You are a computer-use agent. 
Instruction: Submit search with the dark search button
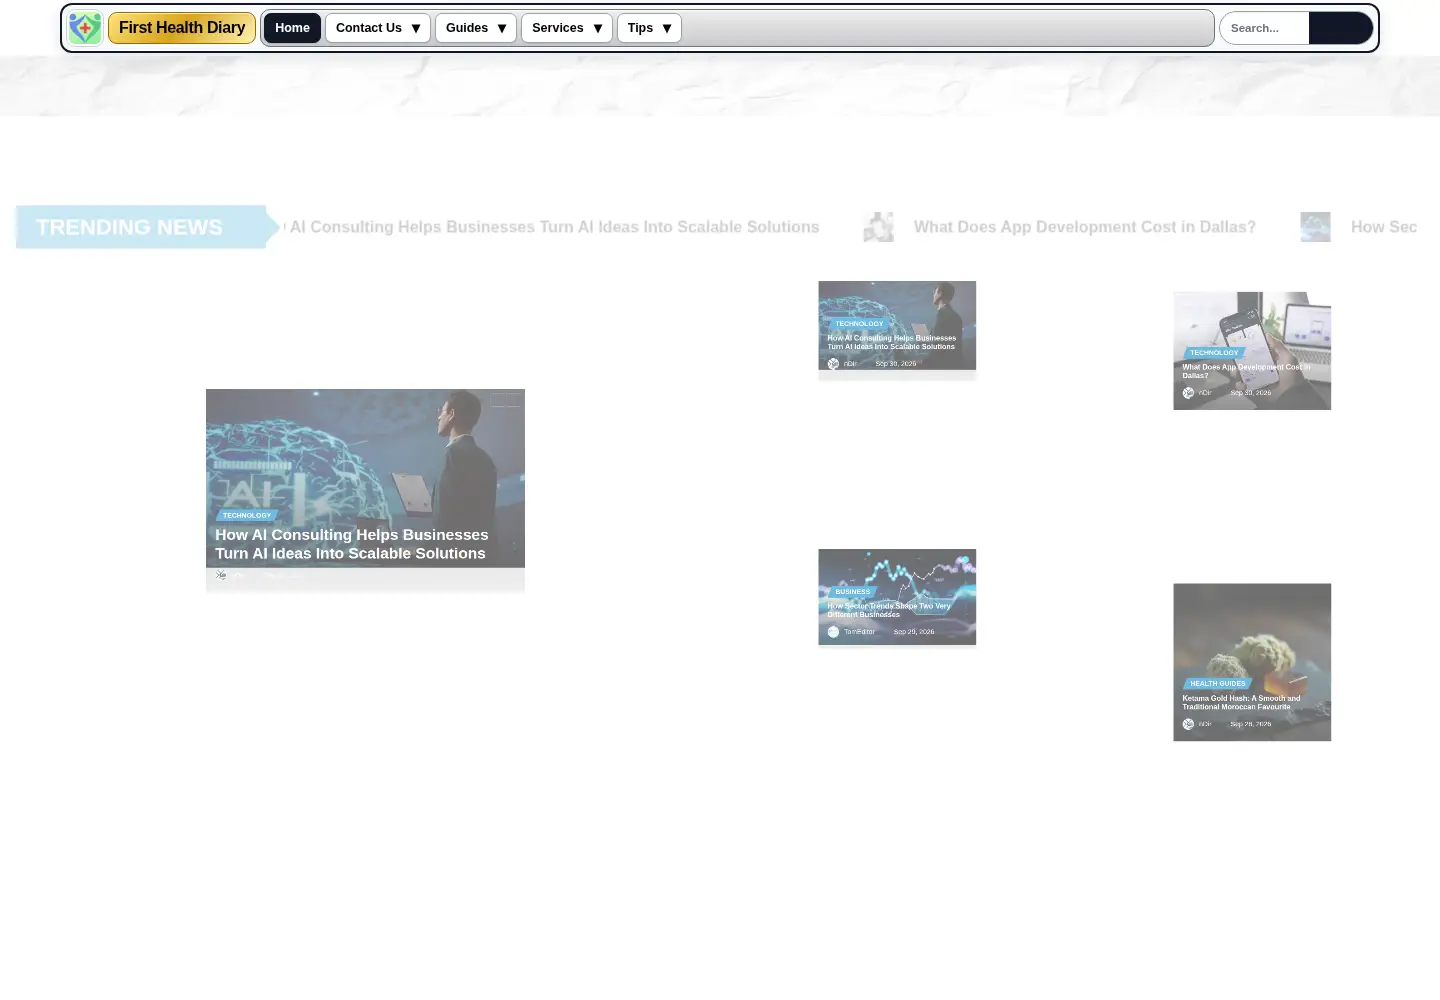(1340, 28)
